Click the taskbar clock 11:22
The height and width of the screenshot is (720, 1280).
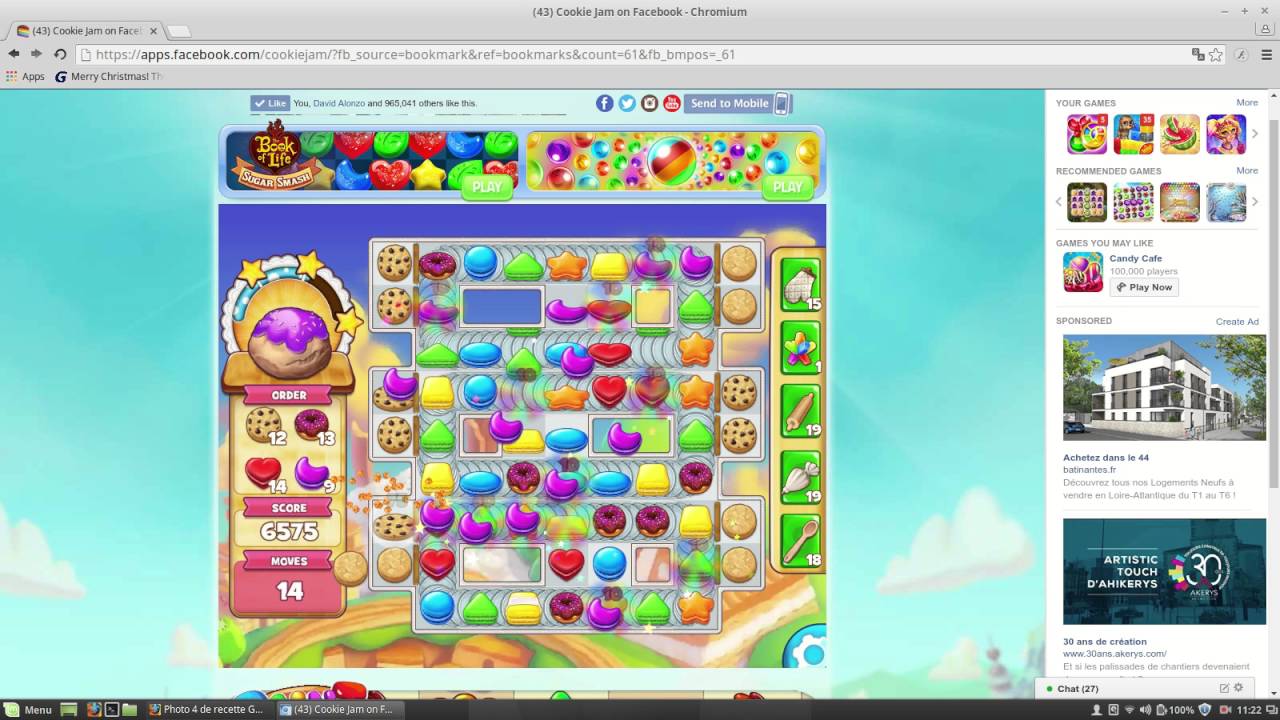coord(1249,709)
